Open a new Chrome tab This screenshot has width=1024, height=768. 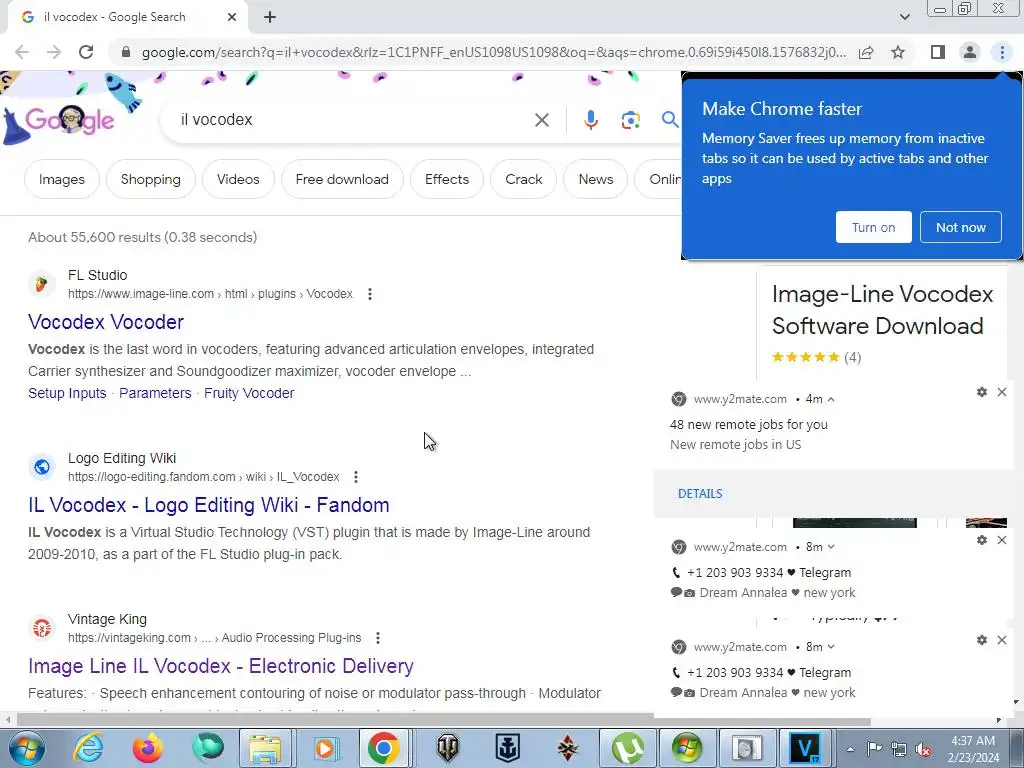270,18
